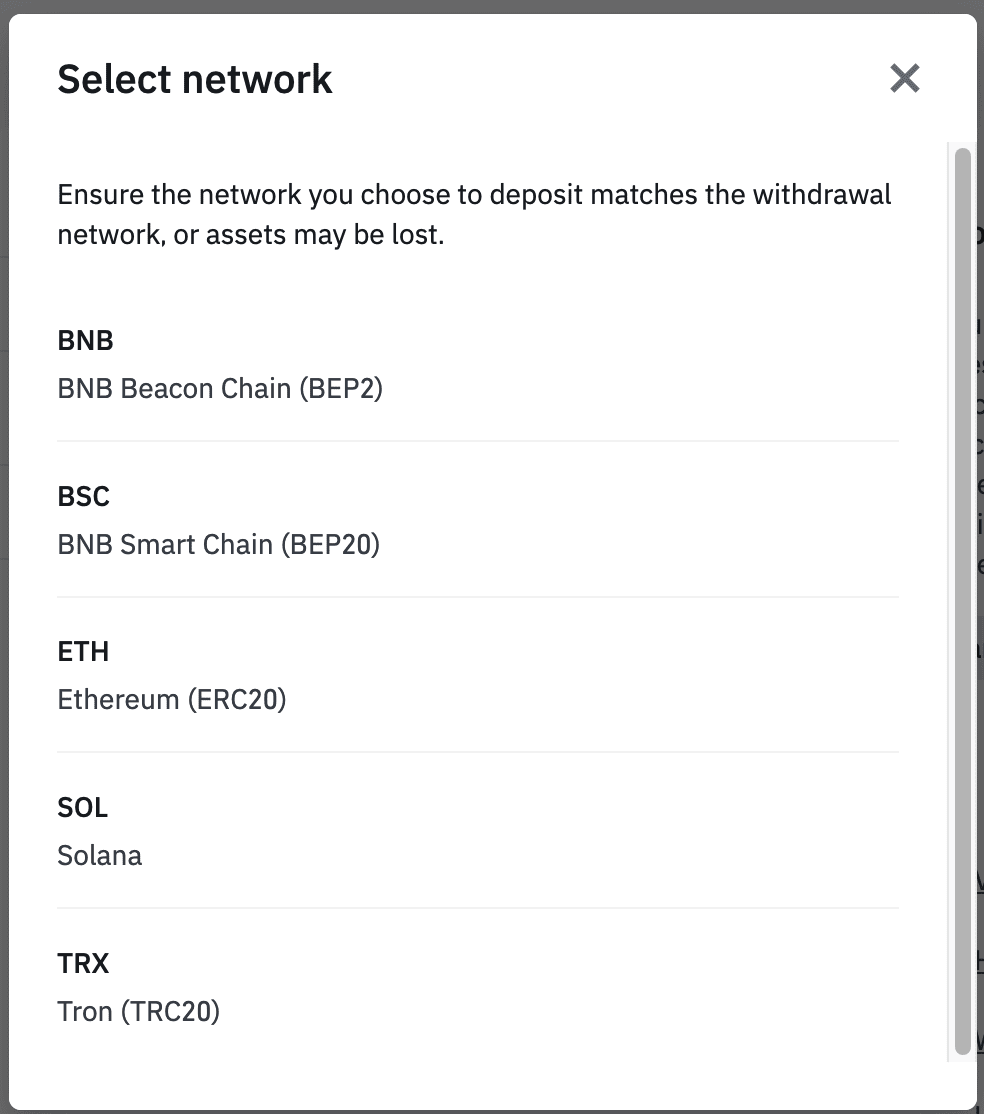Click the bold BSC ticker label

(x=84, y=497)
